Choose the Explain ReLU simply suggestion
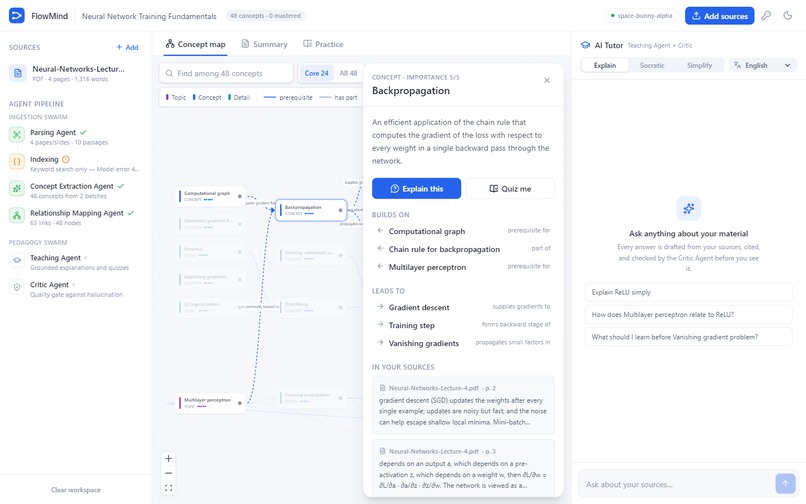Screen dimensions: 806x504 pyautogui.click(x=688, y=292)
